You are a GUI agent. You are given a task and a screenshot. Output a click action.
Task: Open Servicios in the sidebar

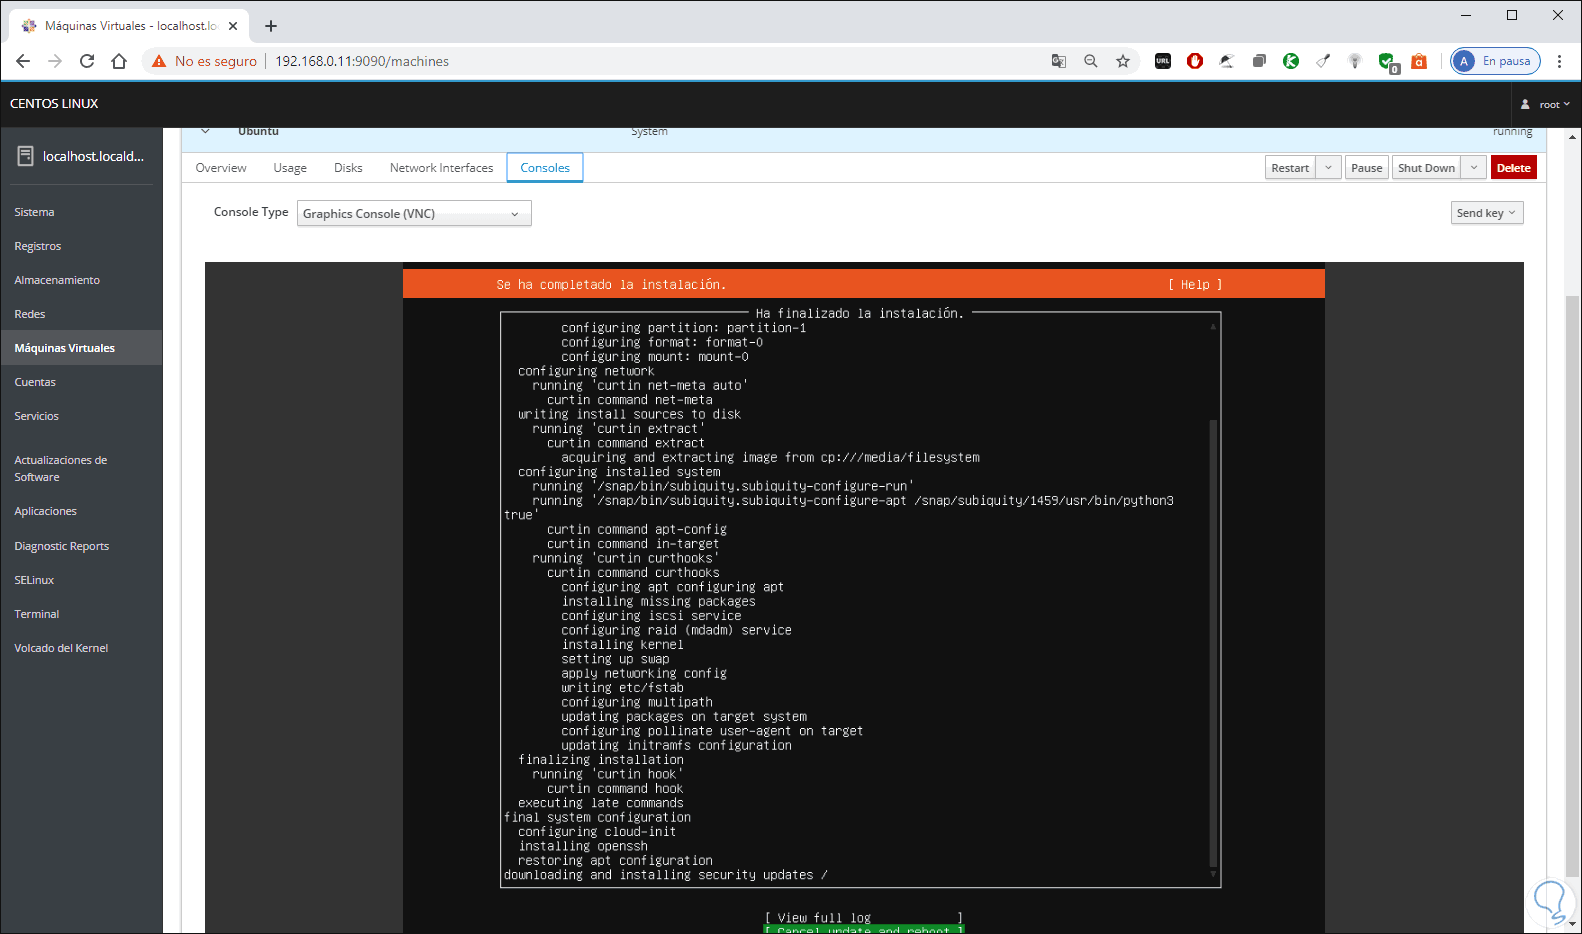pos(37,416)
